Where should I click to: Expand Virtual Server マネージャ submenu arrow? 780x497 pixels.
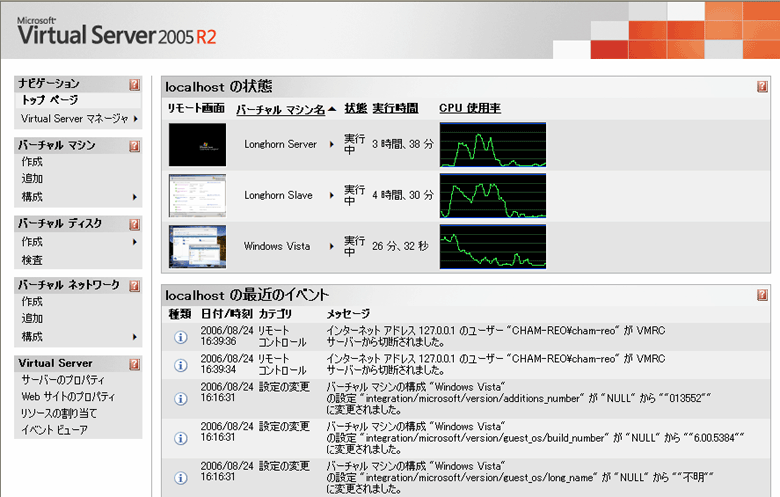(135, 119)
